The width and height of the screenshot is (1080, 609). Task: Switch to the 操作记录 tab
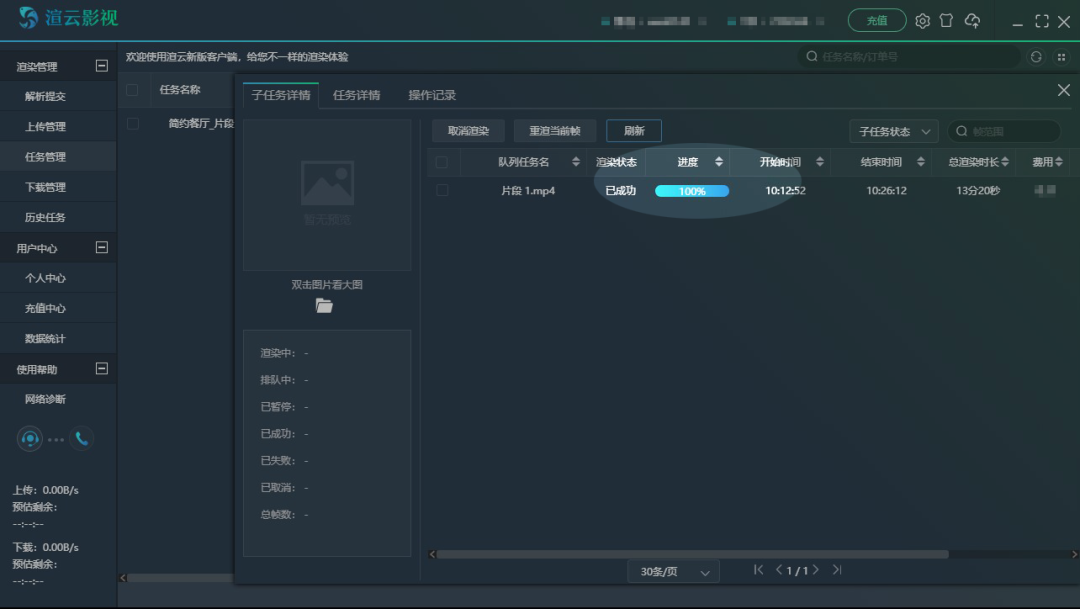click(x=432, y=96)
